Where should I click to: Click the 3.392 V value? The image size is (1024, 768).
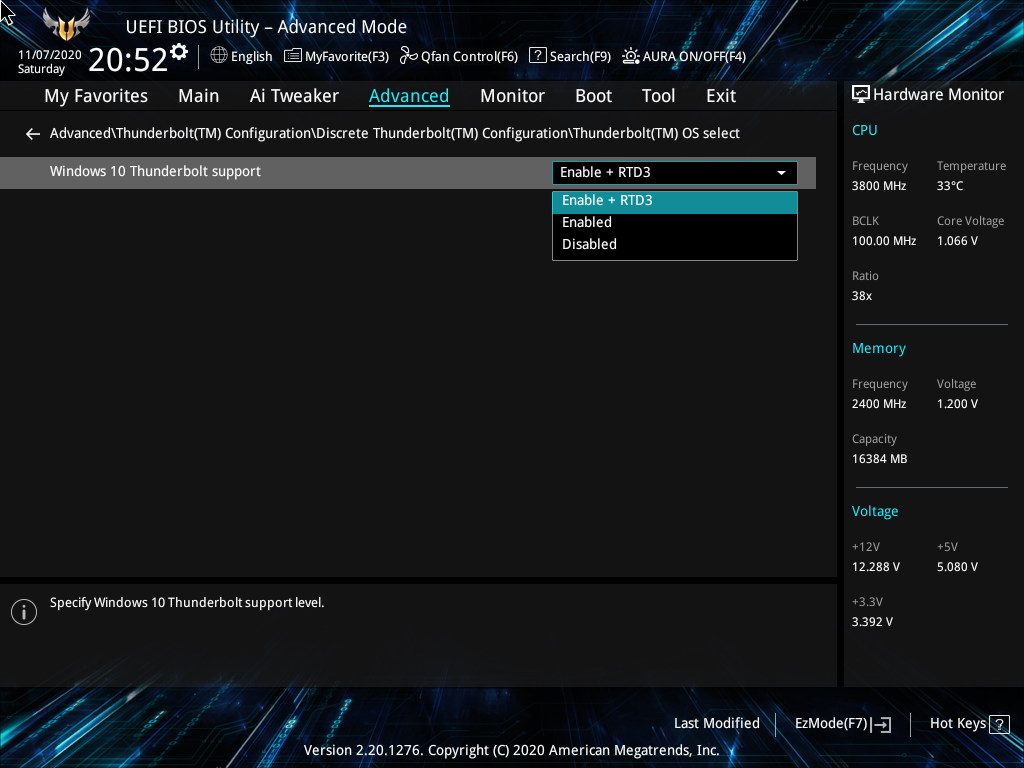pyautogui.click(x=872, y=622)
